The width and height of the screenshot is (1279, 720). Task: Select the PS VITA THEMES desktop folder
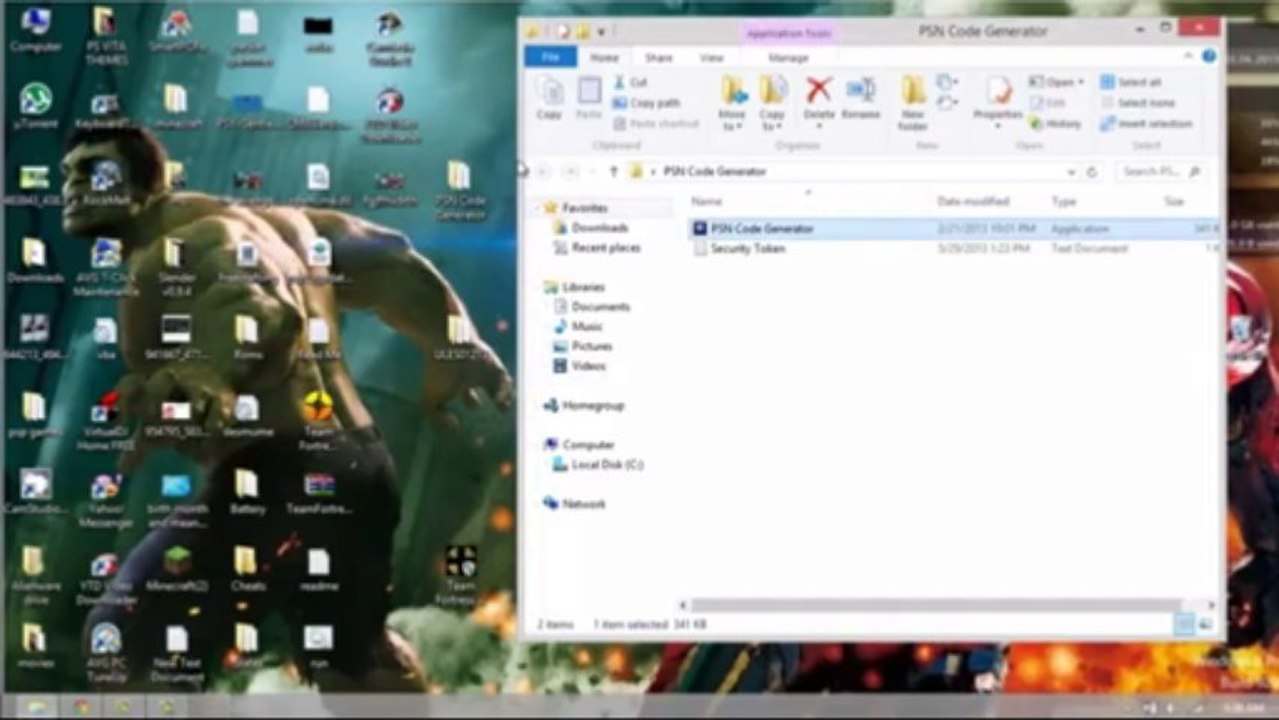tap(104, 35)
